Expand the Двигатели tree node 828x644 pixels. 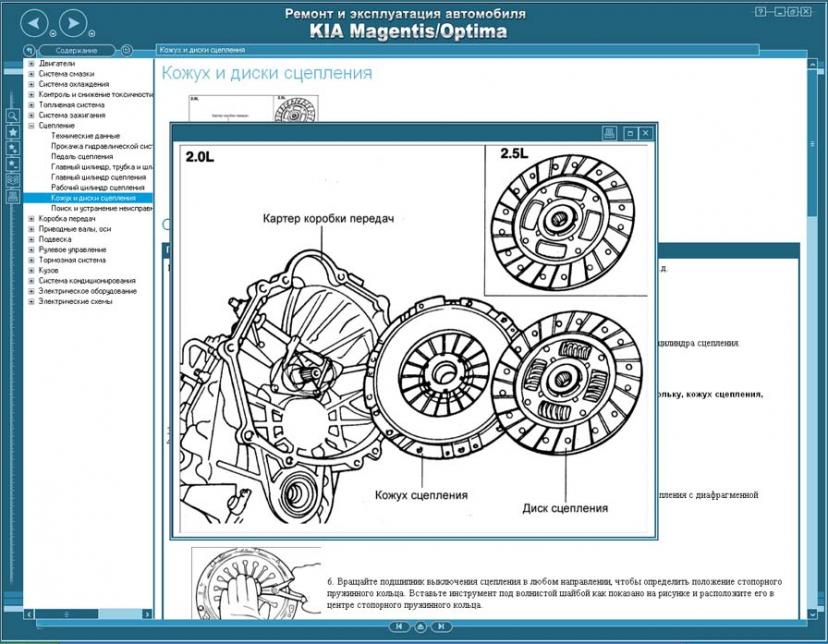point(31,63)
